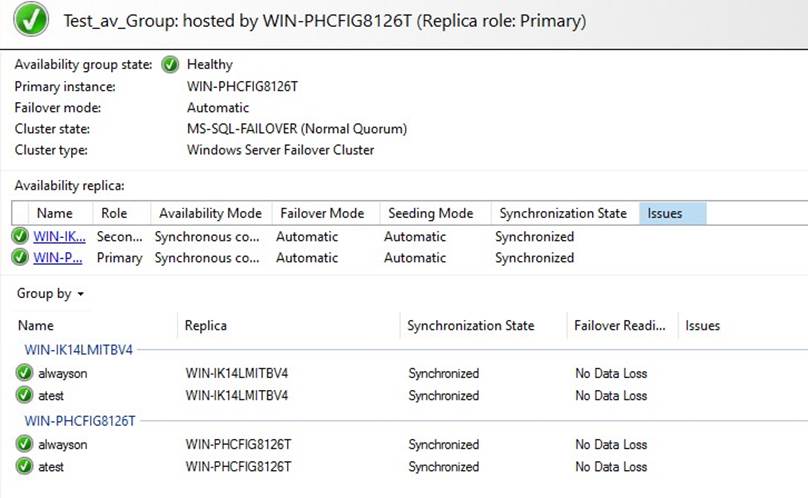Sort replicas by the Role column header

pos(114,213)
